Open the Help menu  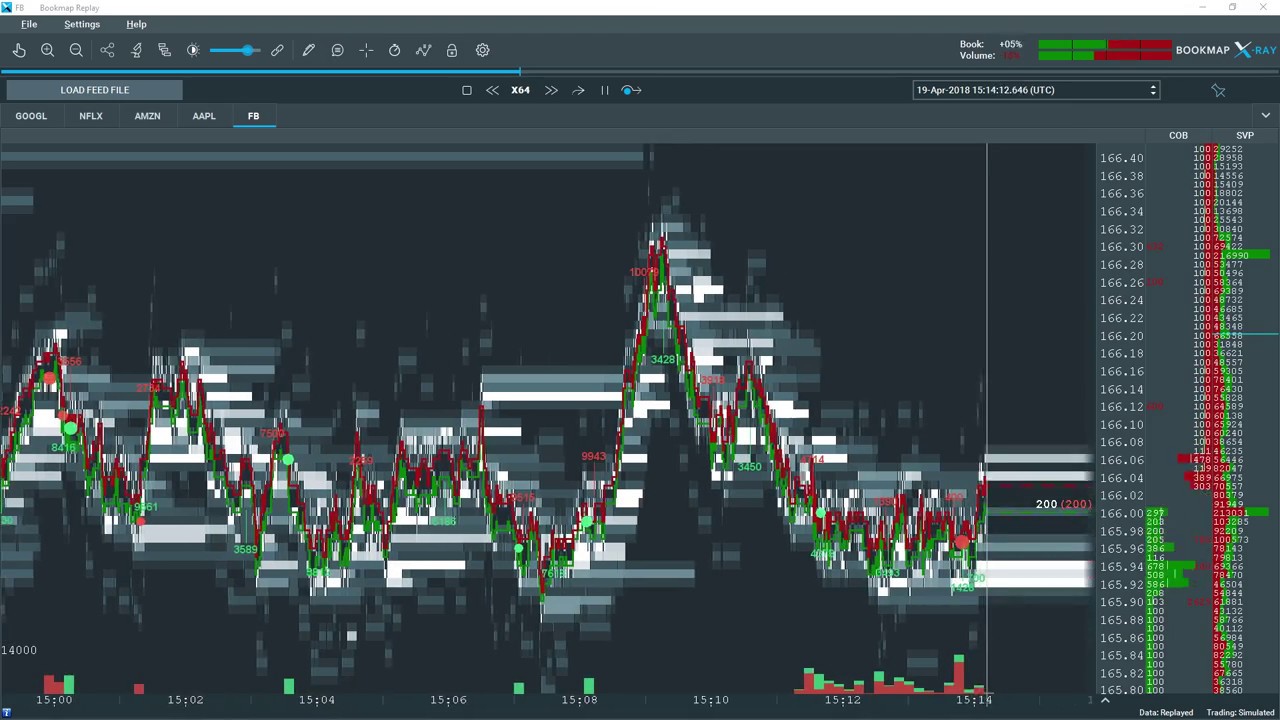pyautogui.click(x=136, y=24)
